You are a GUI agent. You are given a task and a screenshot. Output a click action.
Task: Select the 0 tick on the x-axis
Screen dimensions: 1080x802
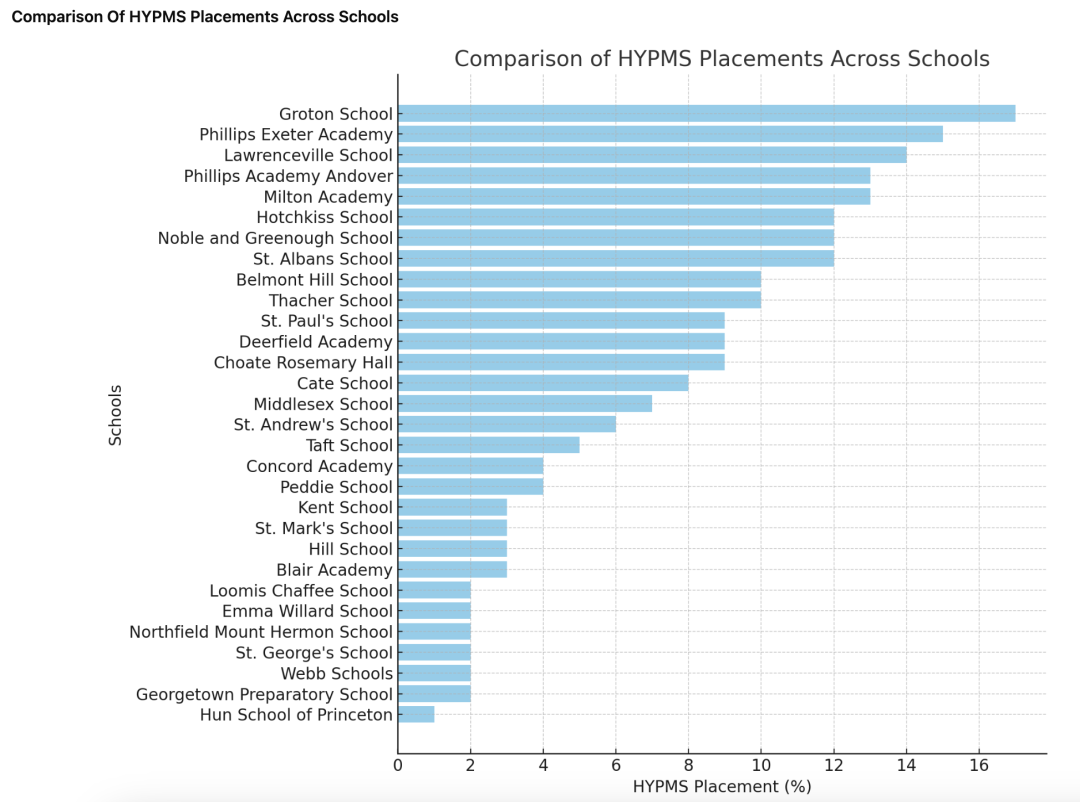click(398, 766)
